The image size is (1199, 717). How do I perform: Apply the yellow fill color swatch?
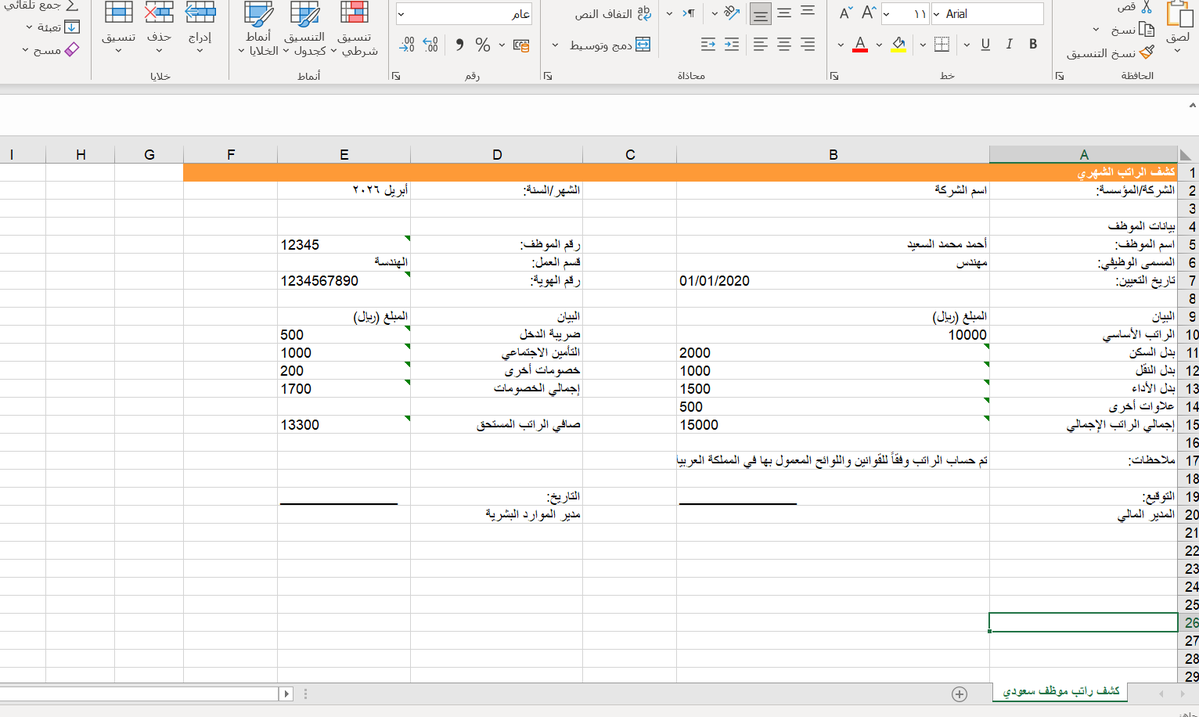click(x=899, y=45)
